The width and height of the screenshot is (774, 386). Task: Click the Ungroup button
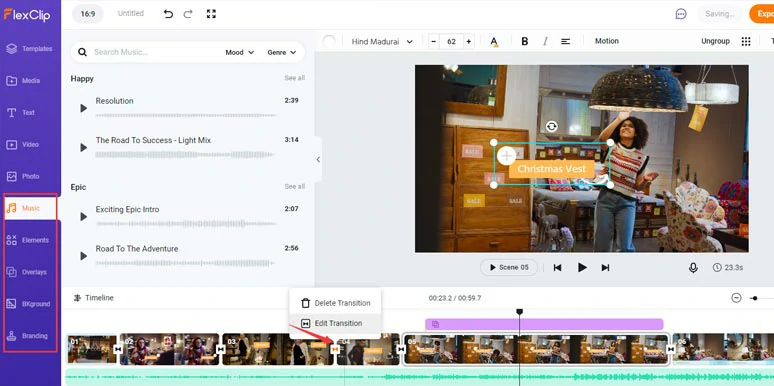click(715, 41)
